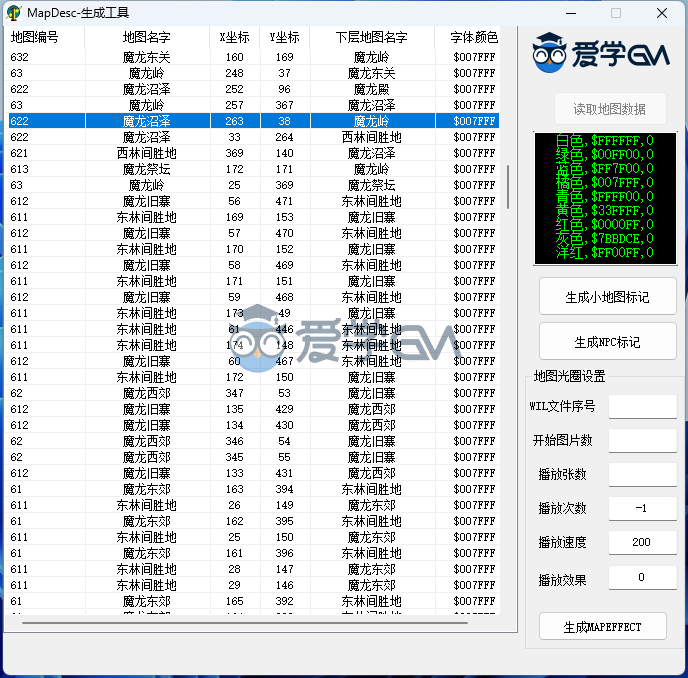Click the vertical scrollbar thumb of the table
The width and height of the screenshot is (688, 678).
pos(508,187)
